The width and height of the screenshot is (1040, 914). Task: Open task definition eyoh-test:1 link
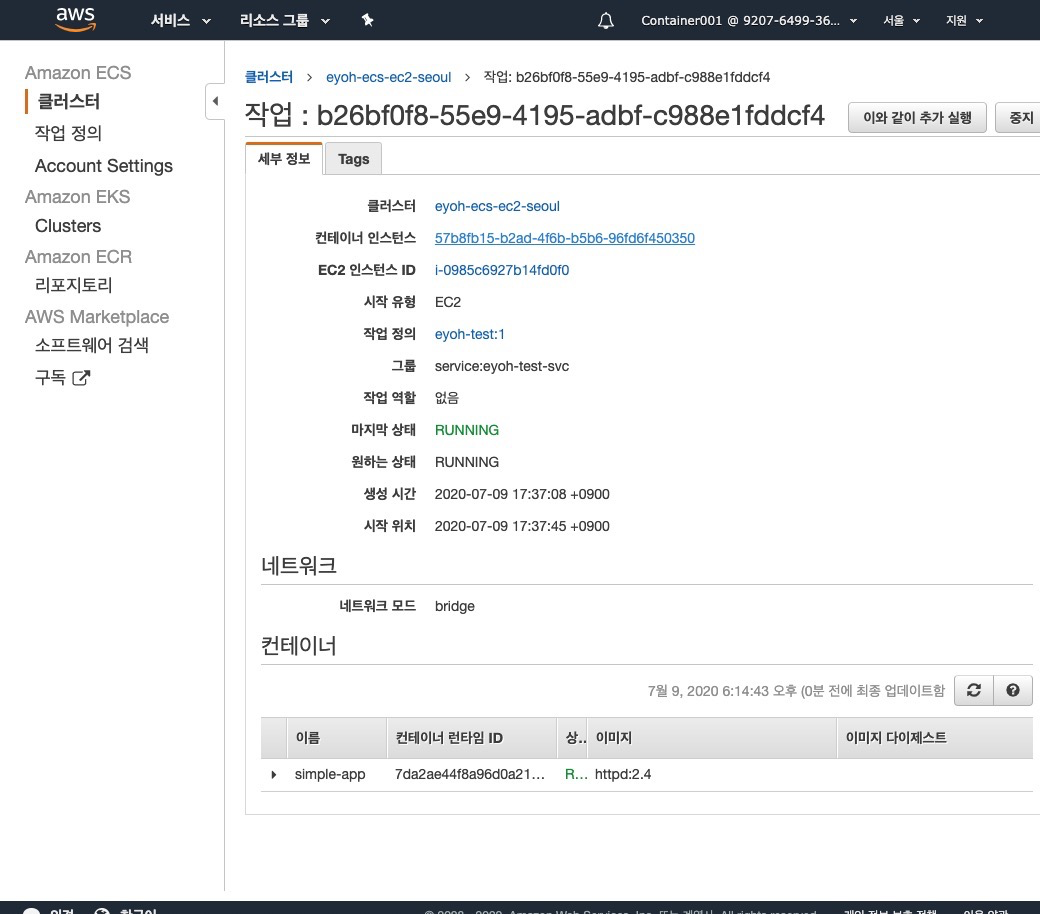(470, 334)
